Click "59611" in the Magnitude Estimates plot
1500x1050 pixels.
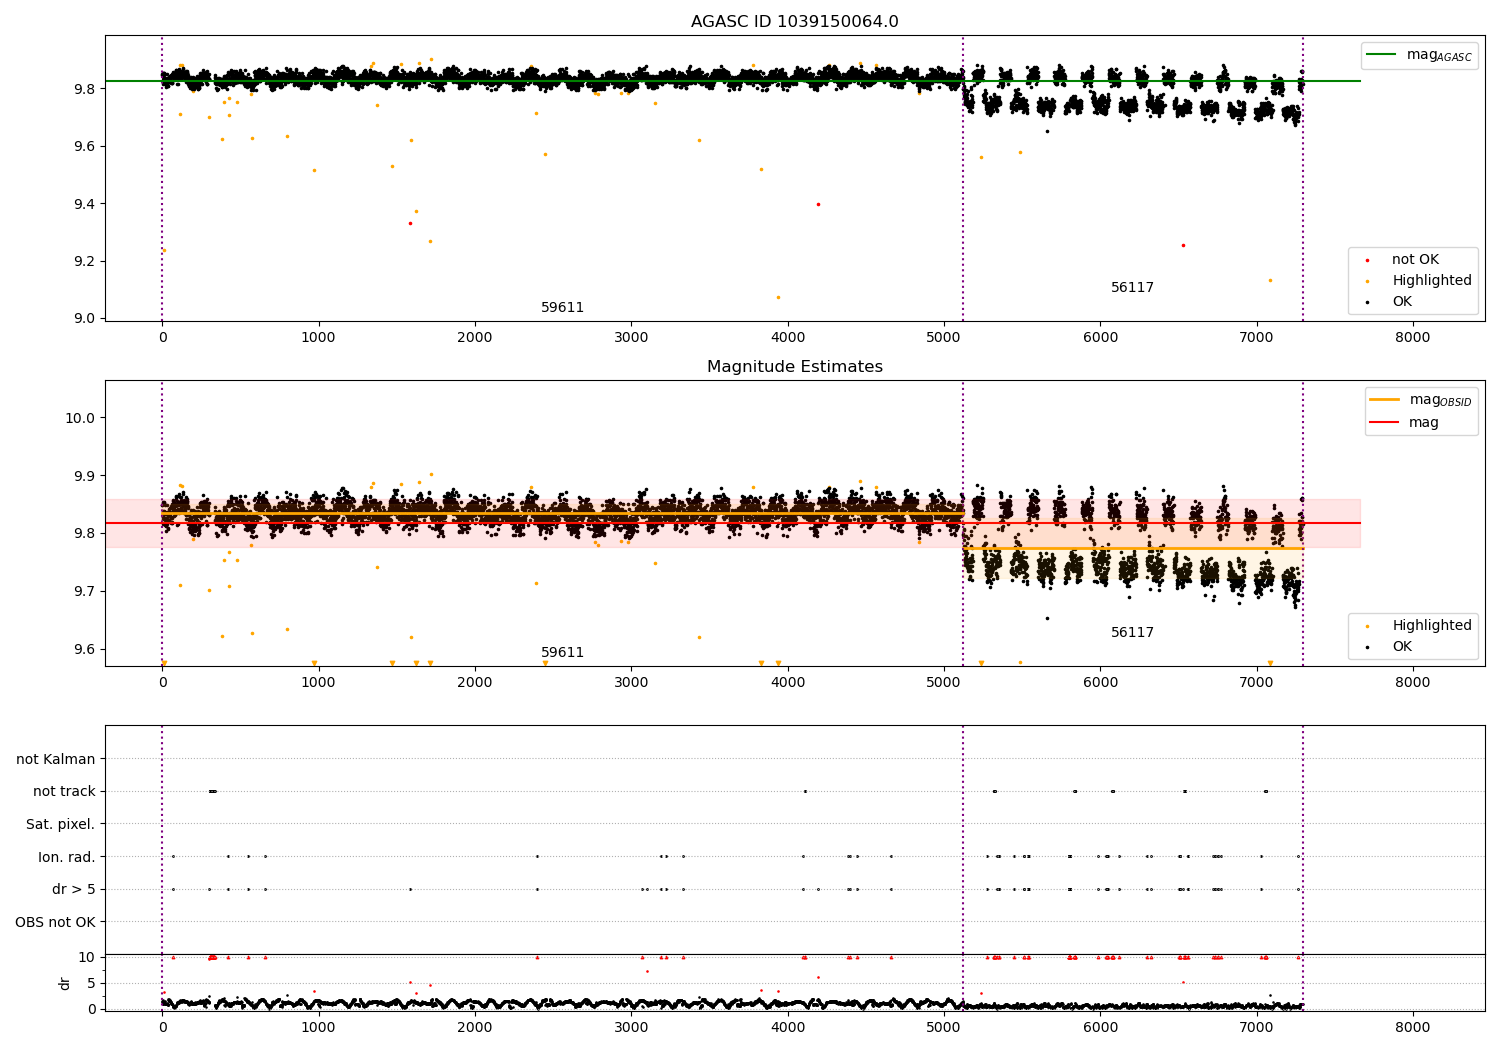(562, 653)
